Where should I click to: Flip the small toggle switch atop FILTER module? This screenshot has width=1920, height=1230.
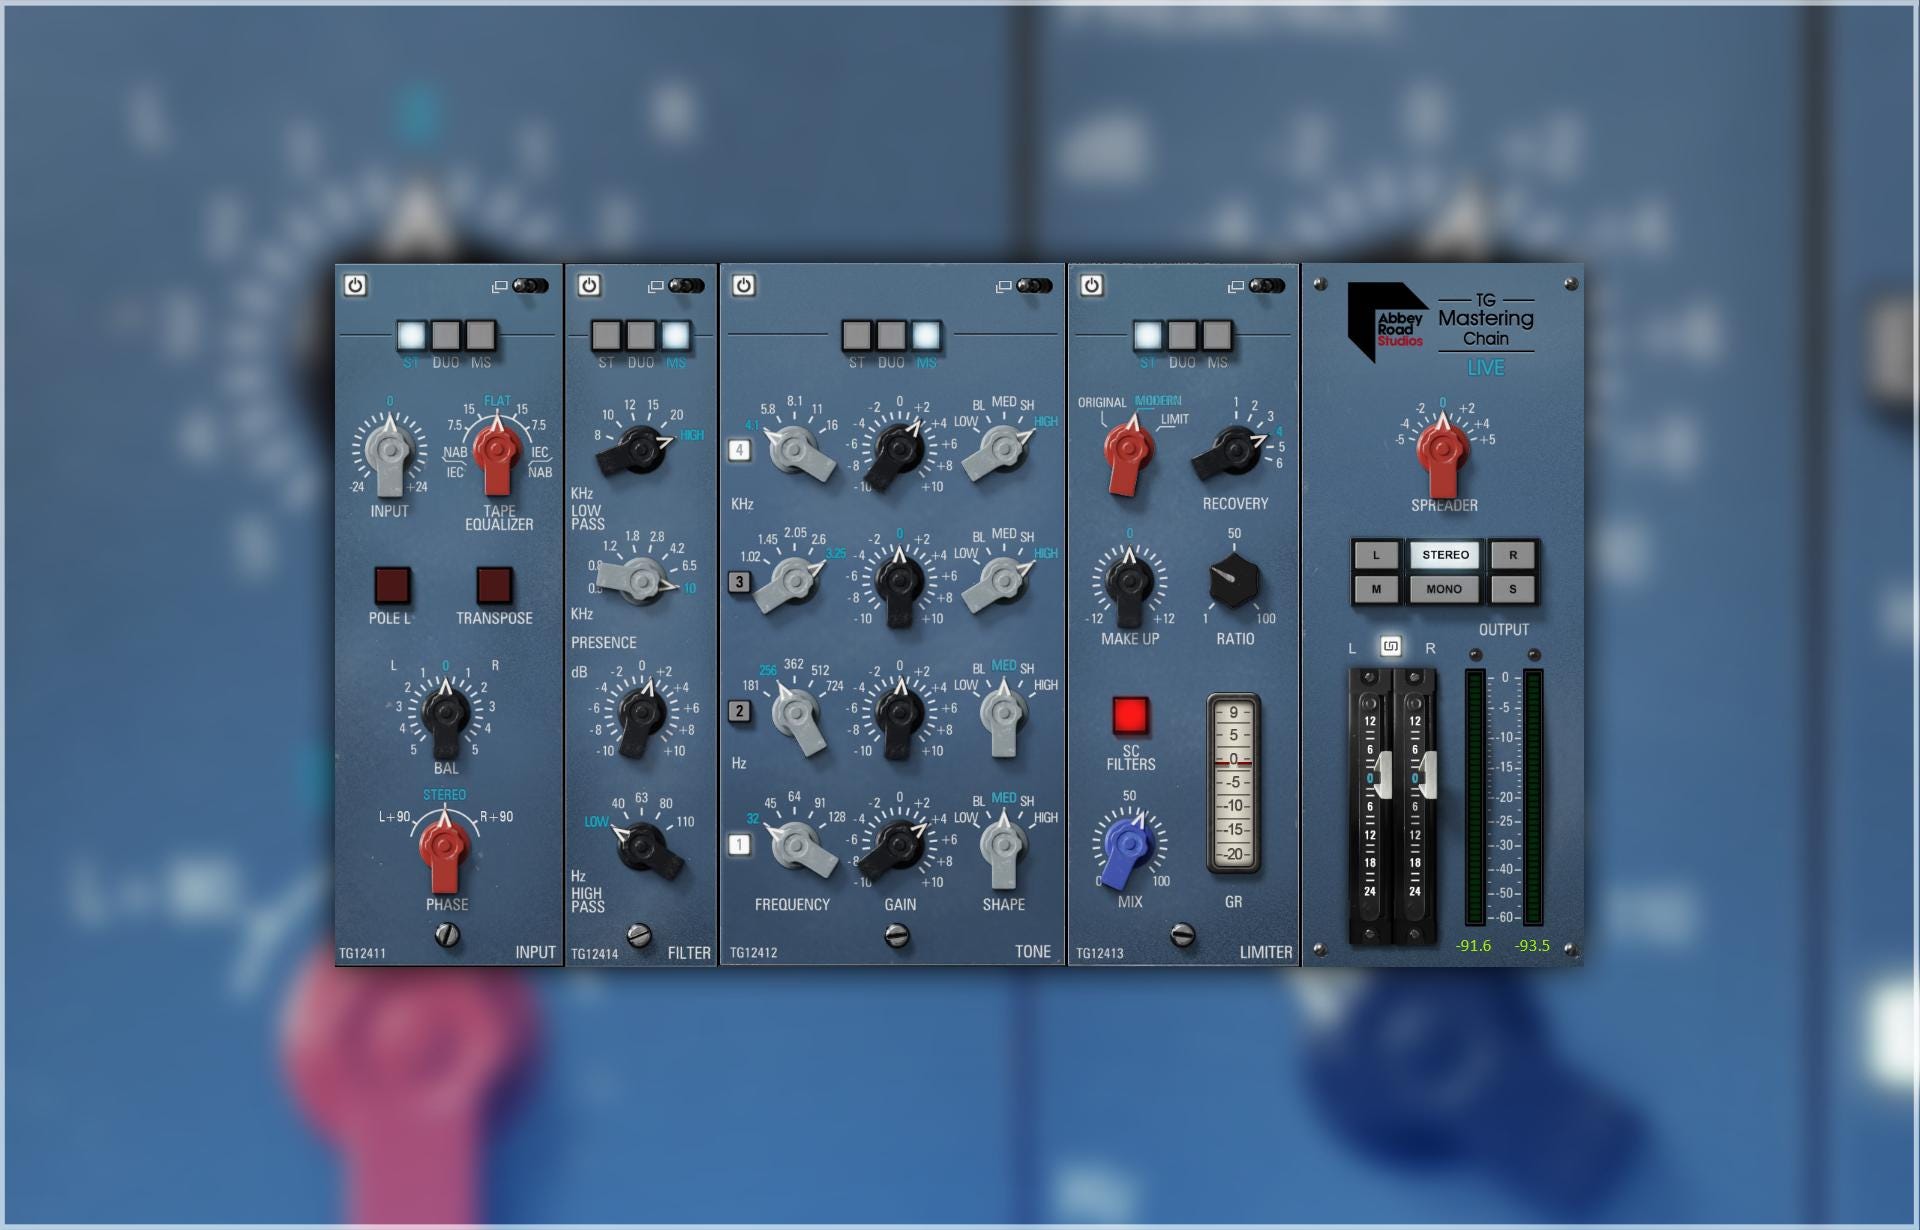[x=687, y=286]
